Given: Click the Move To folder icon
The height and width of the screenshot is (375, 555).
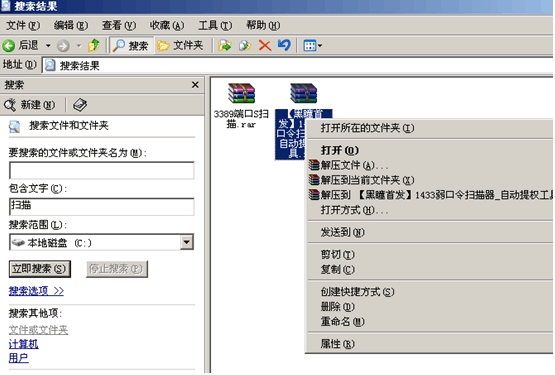Looking at the screenshot, I should (225, 45).
